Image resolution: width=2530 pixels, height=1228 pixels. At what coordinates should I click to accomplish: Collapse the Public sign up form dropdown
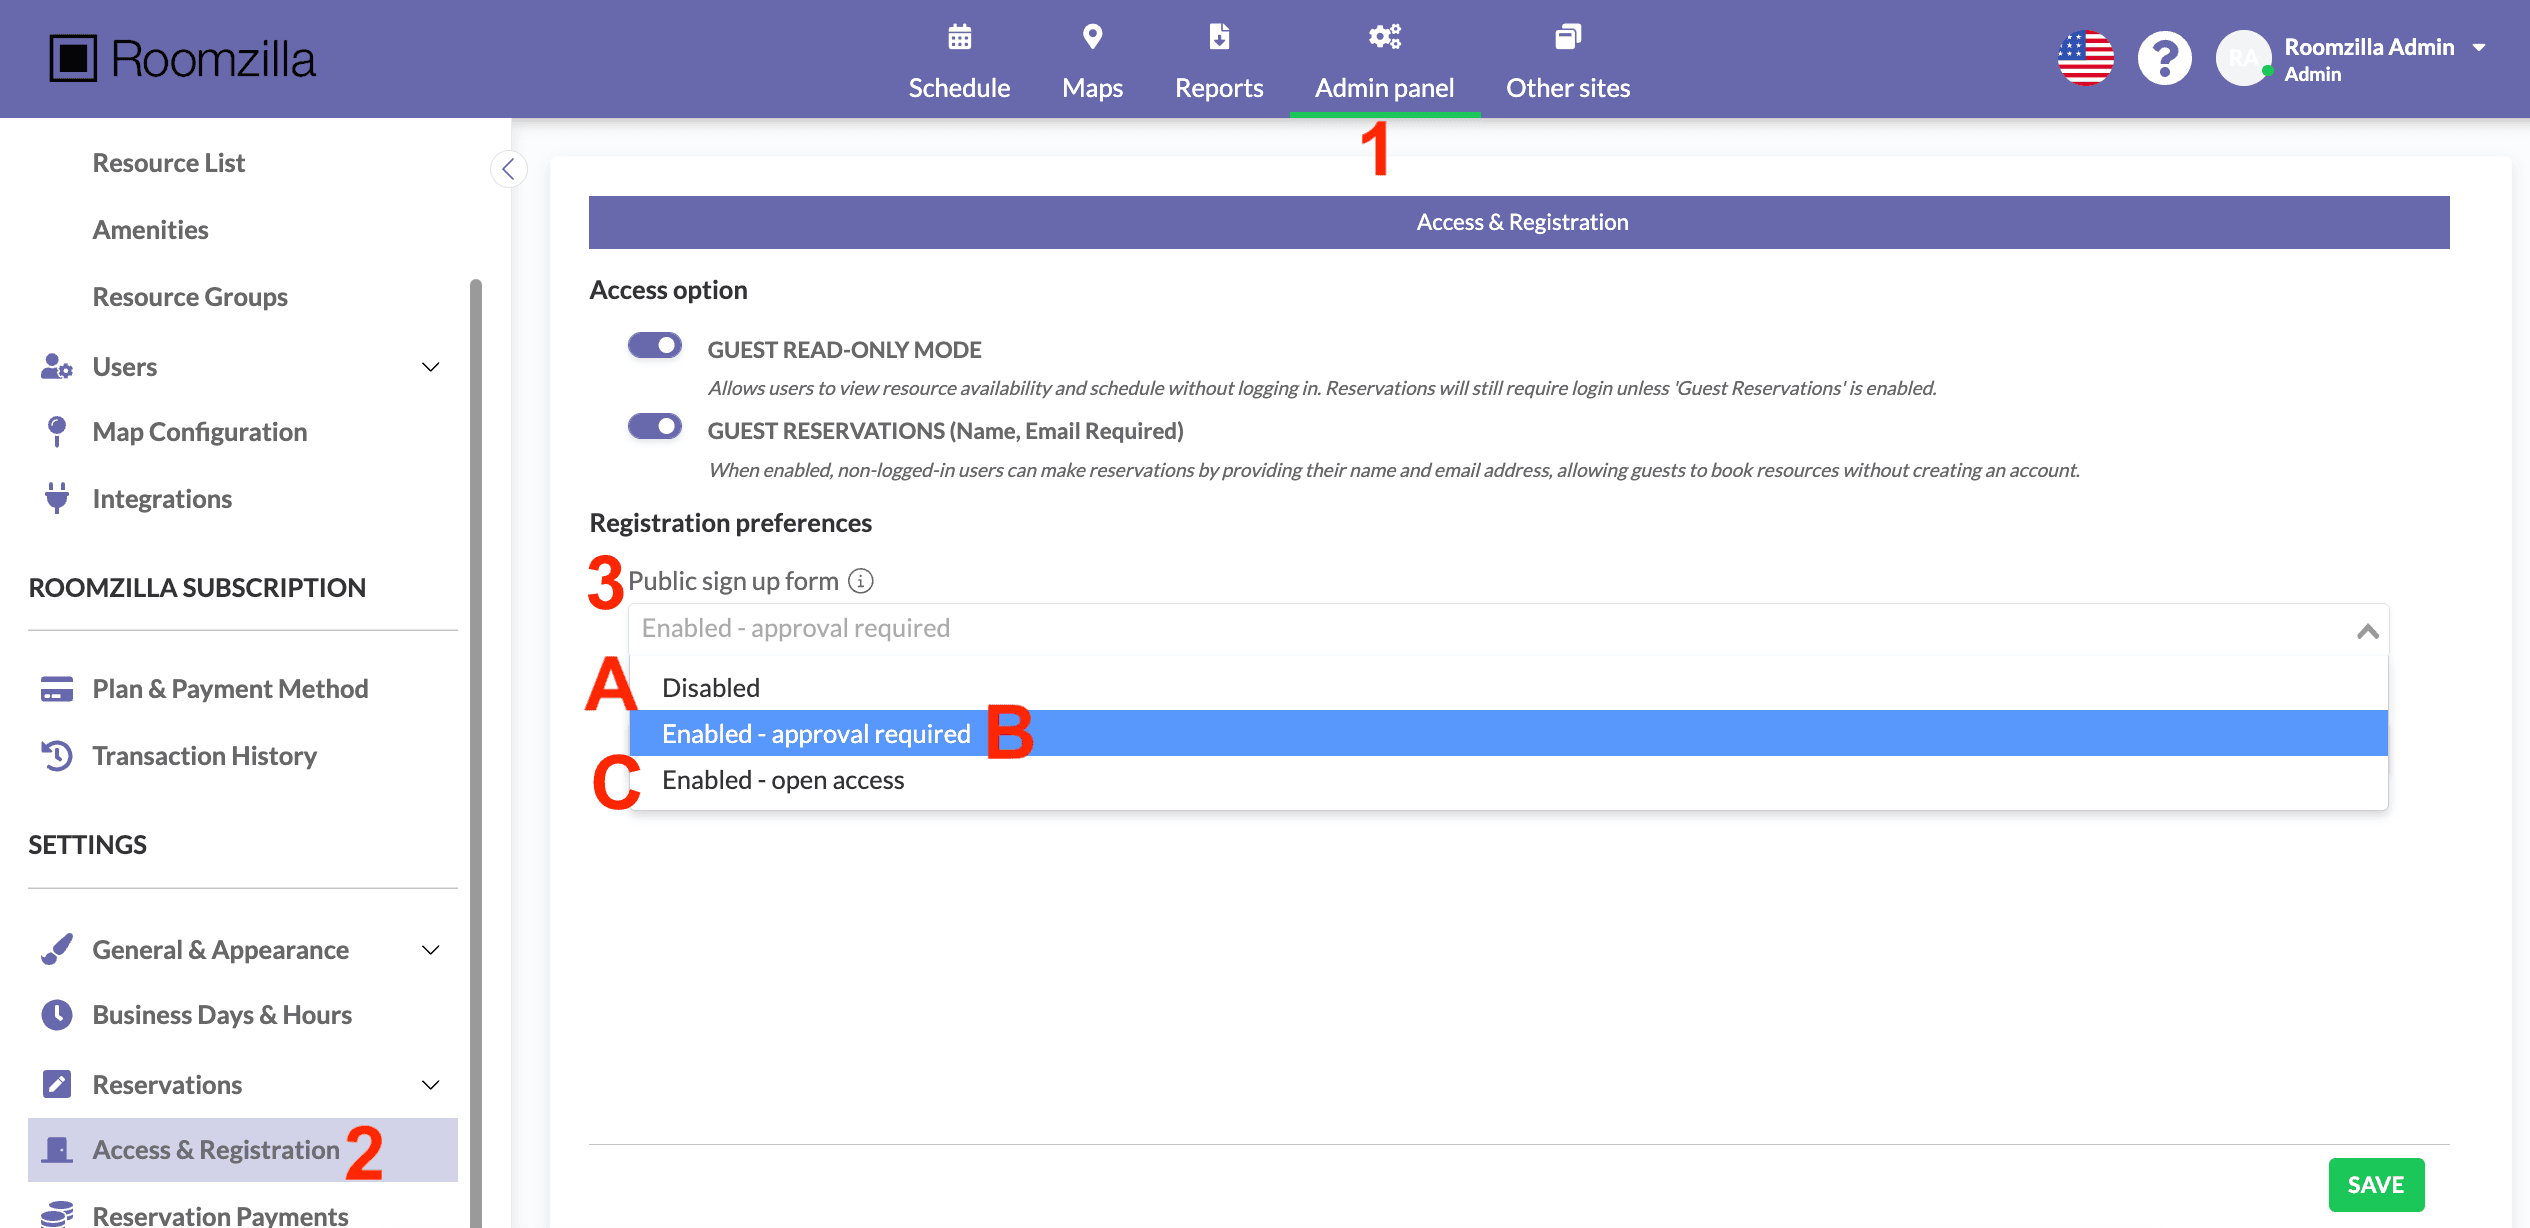coord(2367,630)
